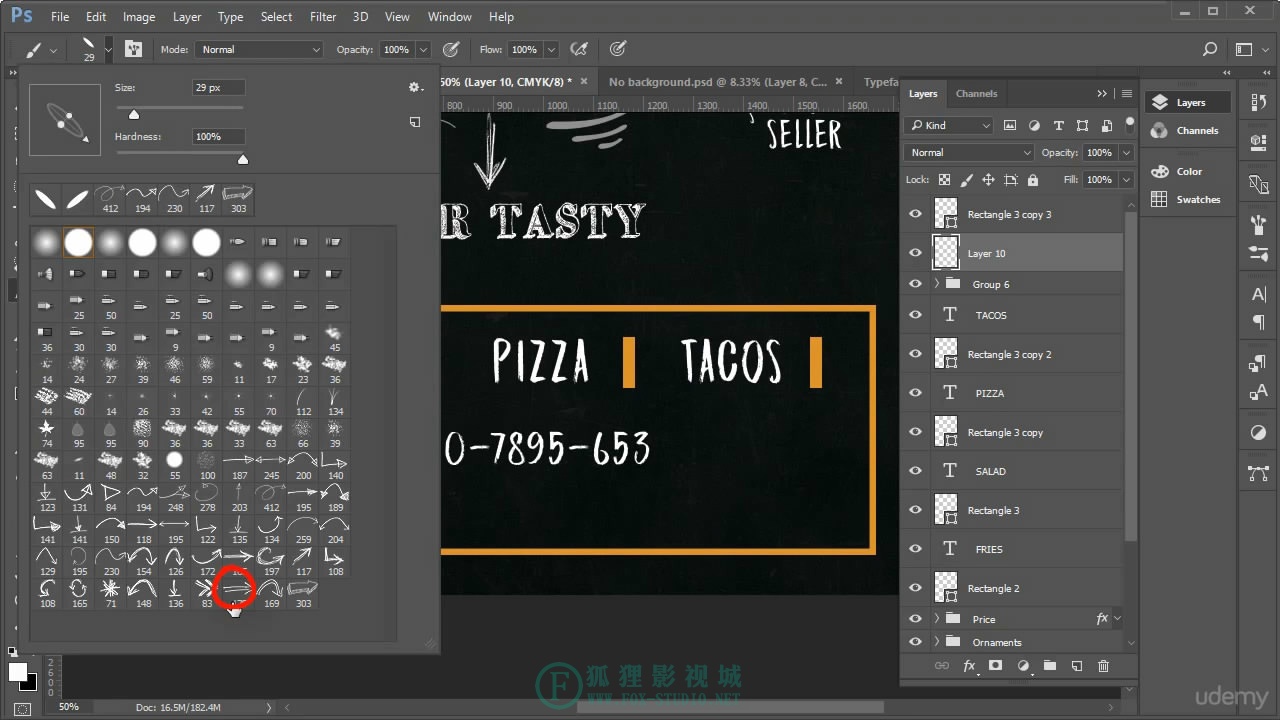Click Lock position icon
This screenshot has height=720, width=1280.
[988, 180]
